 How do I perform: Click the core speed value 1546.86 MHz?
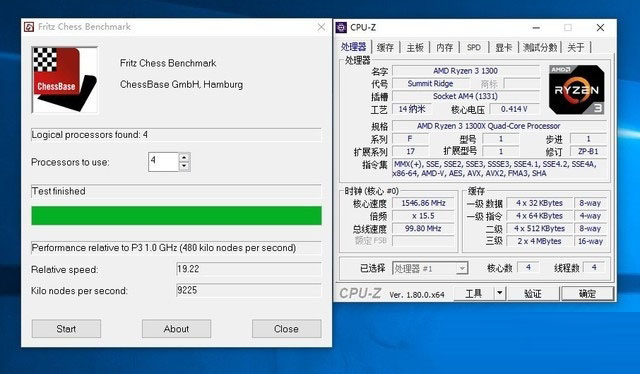pyautogui.click(x=423, y=203)
